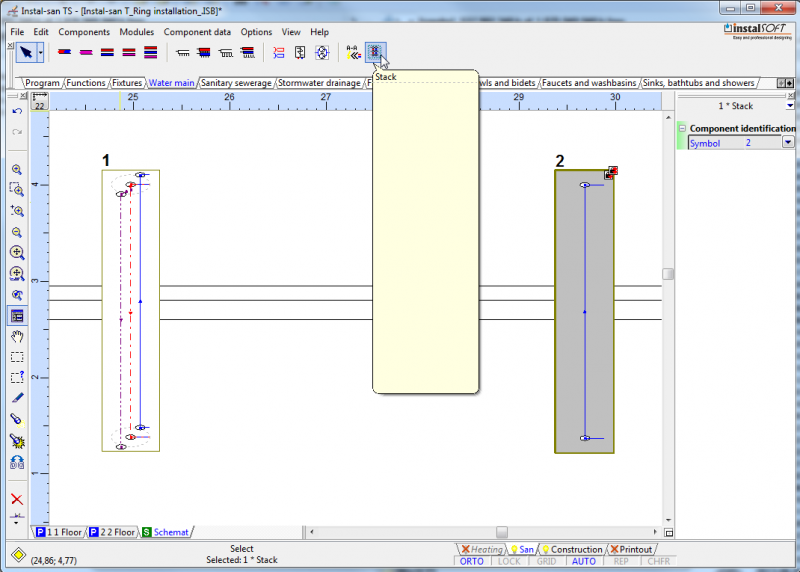Select the zoom out magnifier icon
The height and width of the screenshot is (572, 800).
coord(17,233)
